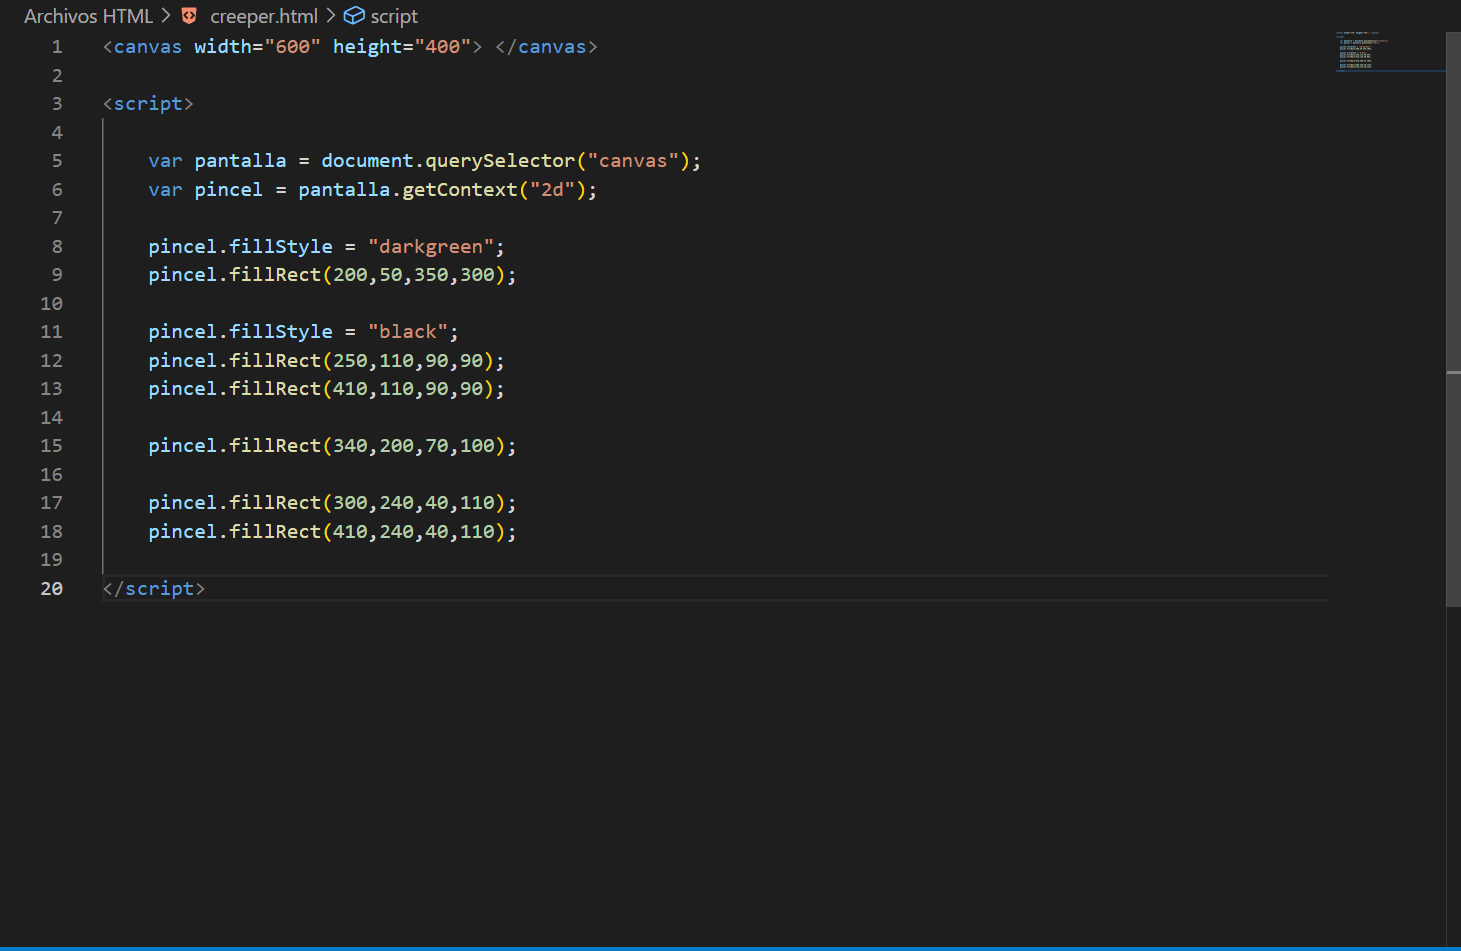This screenshot has height=951, width=1461.
Task: Click the "2d" string
Action: pyautogui.click(x=553, y=190)
